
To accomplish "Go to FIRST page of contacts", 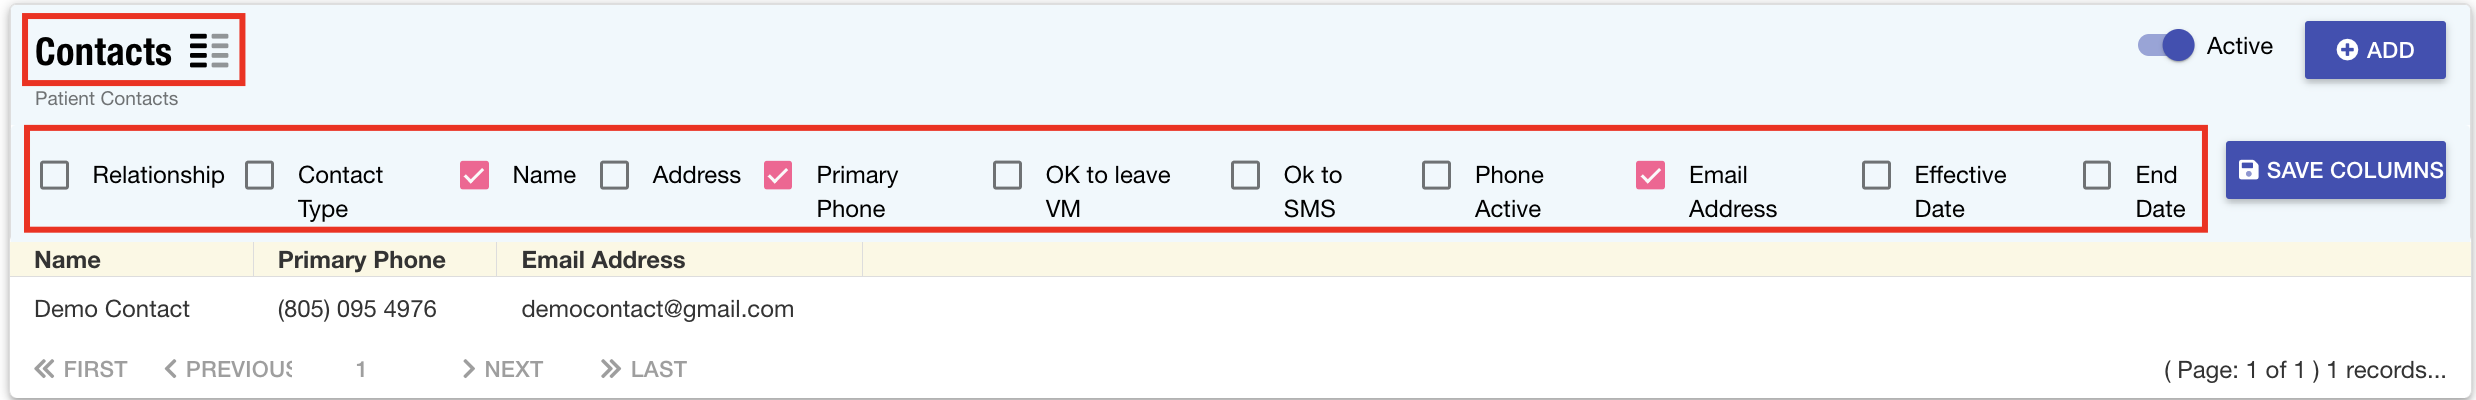I will coord(82,370).
